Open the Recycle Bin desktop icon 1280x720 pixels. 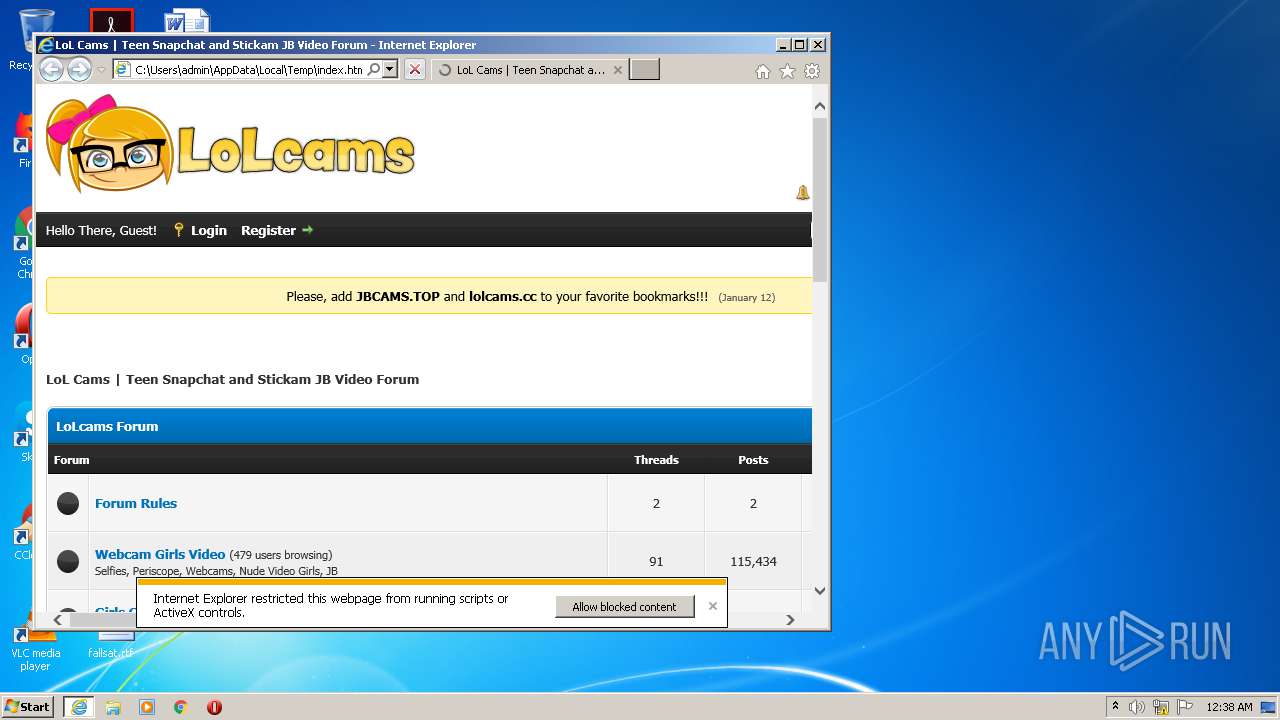click(36, 32)
